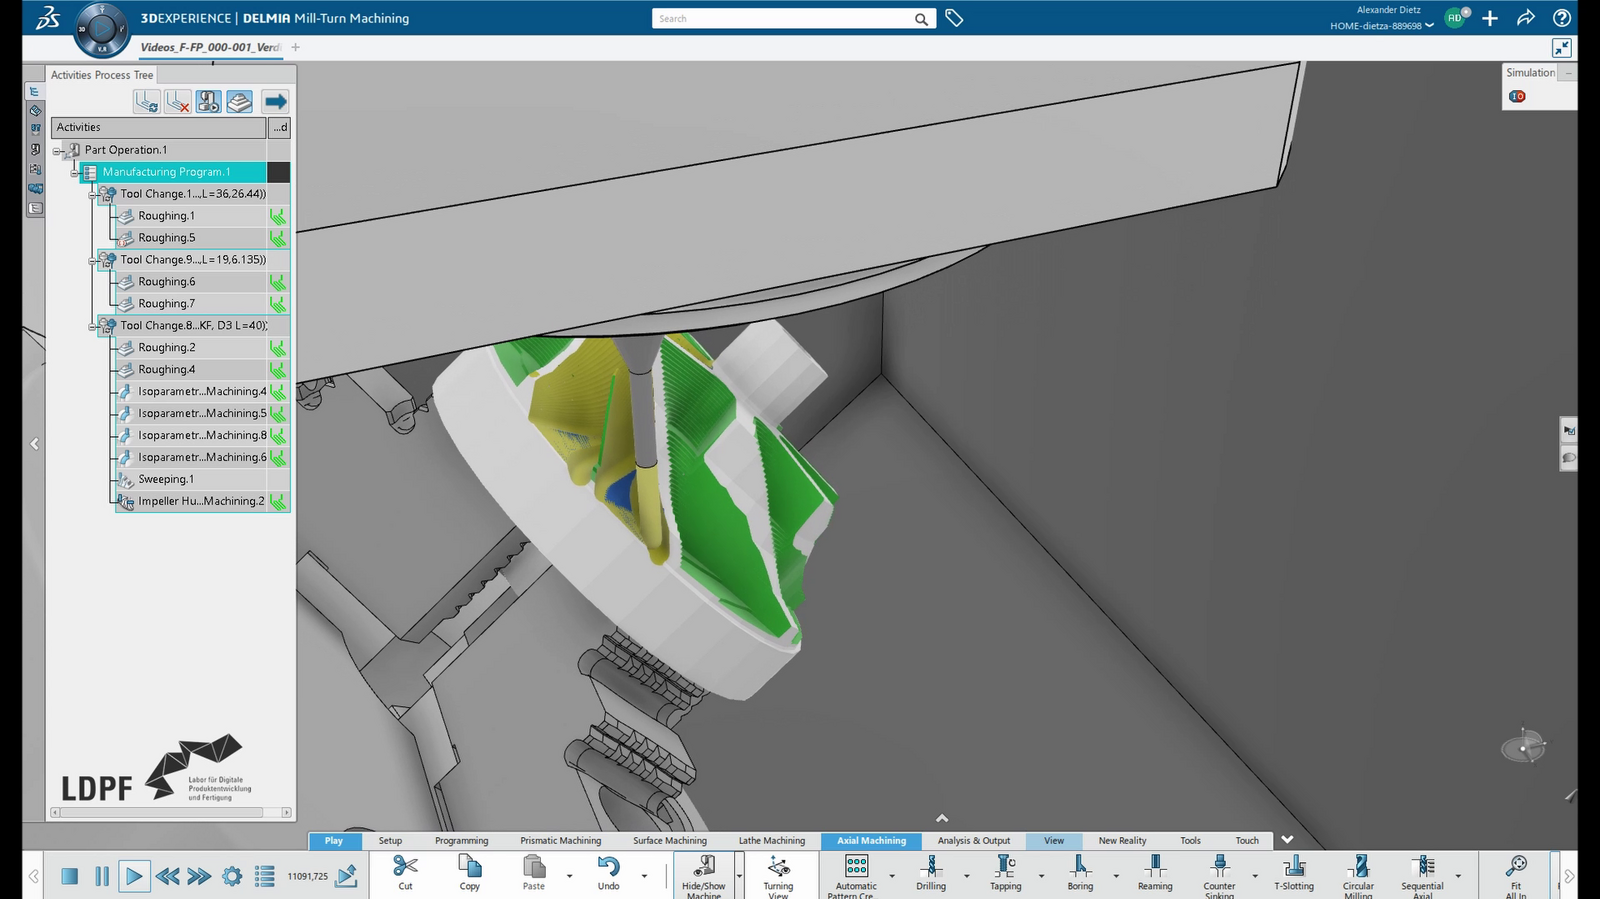Viewport: 1600px width, 899px height.
Task: Select Isoparametr...Machining.4 activity
Action: [202, 392]
